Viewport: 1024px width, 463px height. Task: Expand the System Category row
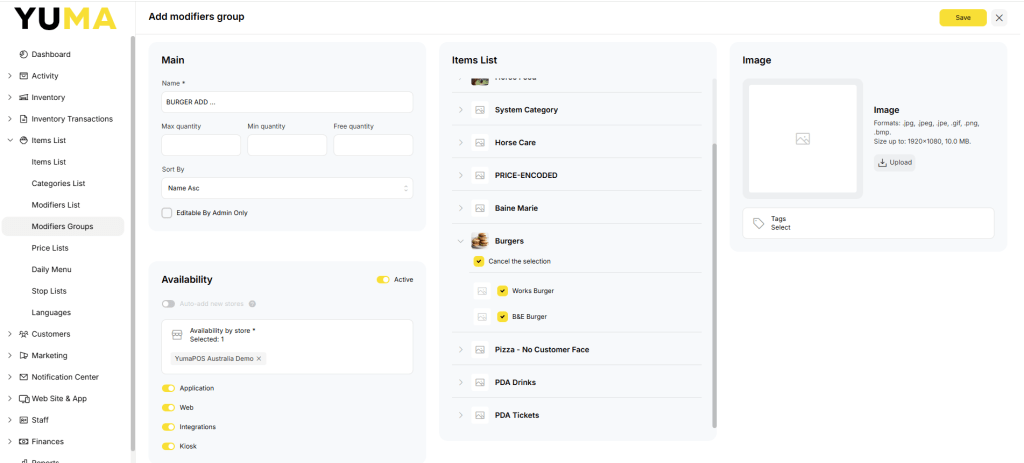[x=460, y=110]
